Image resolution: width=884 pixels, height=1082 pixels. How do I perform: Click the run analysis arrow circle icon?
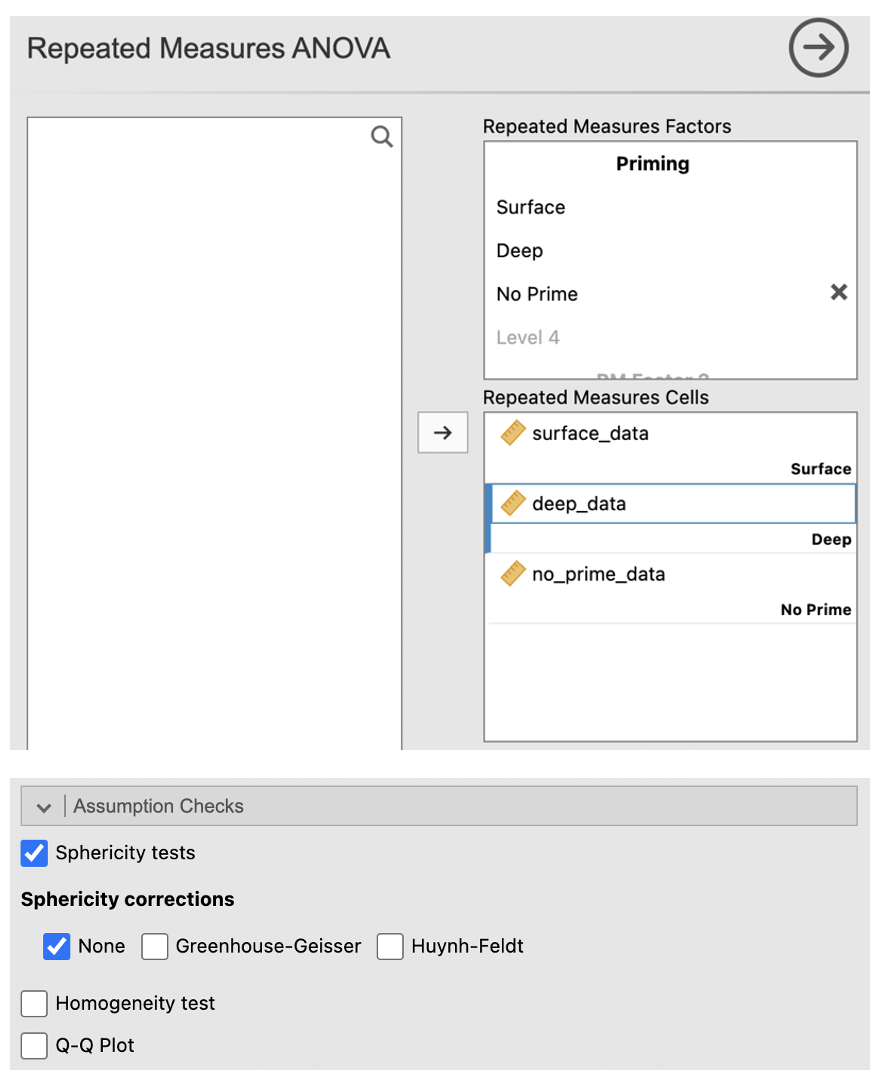point(818,49)
